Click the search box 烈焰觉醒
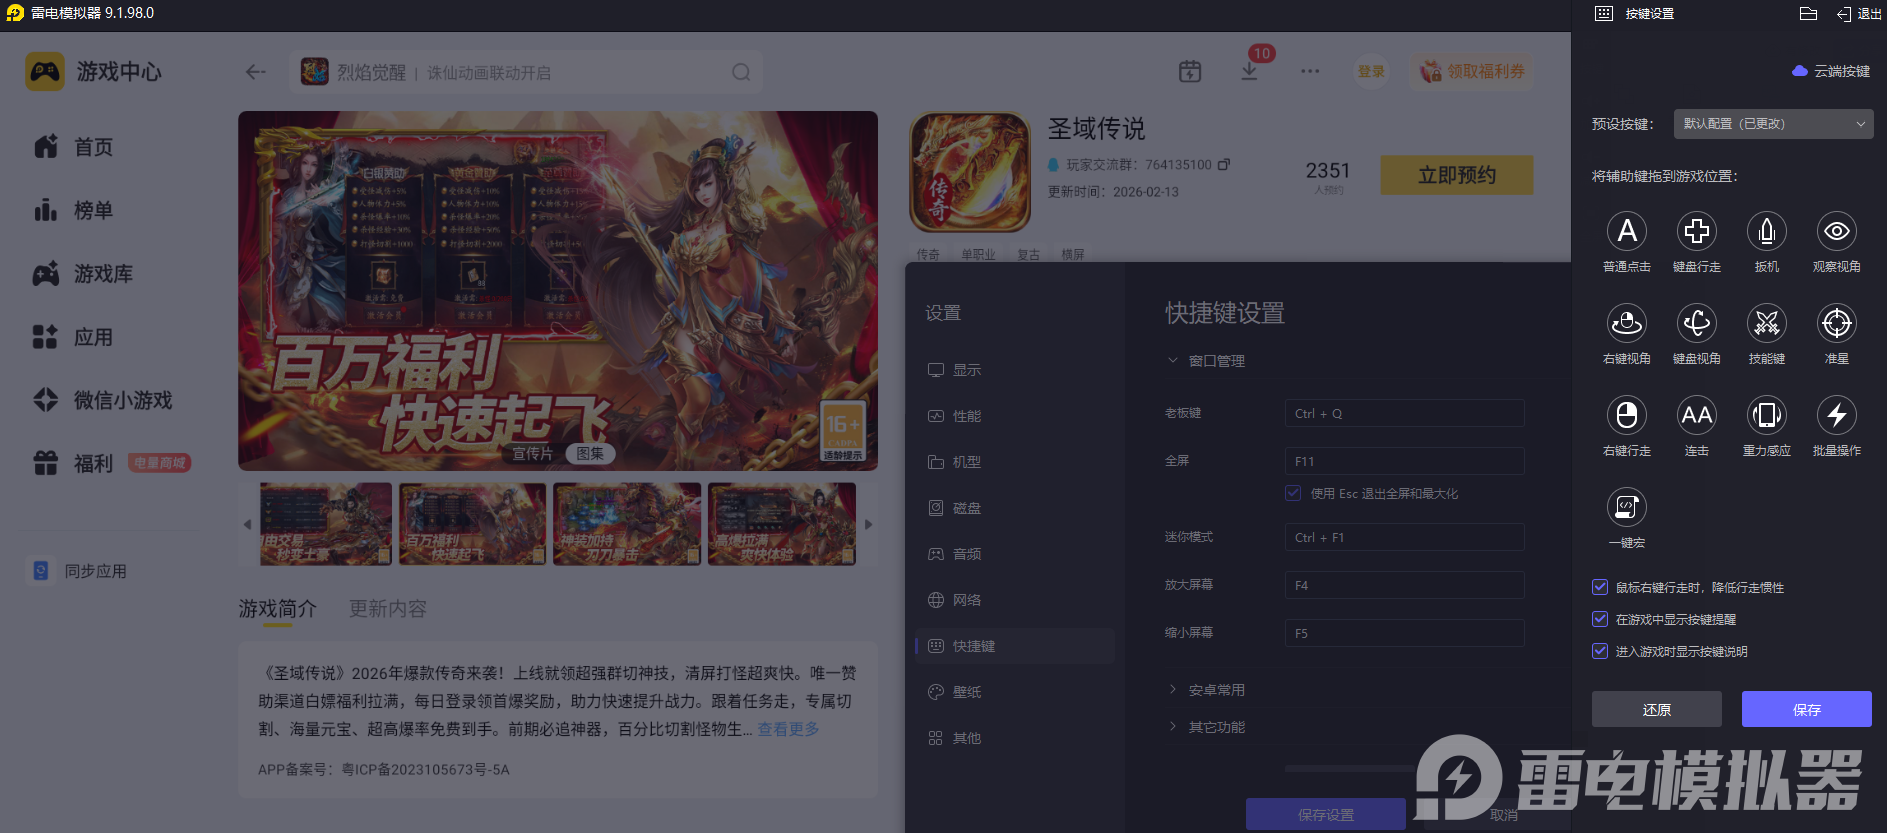The image size is (1887, 833). 526,72
